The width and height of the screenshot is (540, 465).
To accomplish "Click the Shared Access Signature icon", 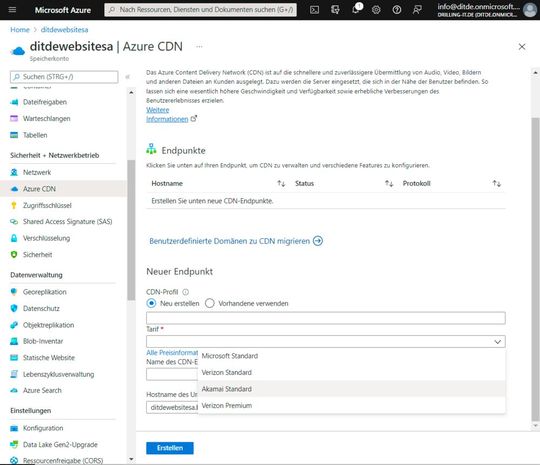I will (14, 221).
